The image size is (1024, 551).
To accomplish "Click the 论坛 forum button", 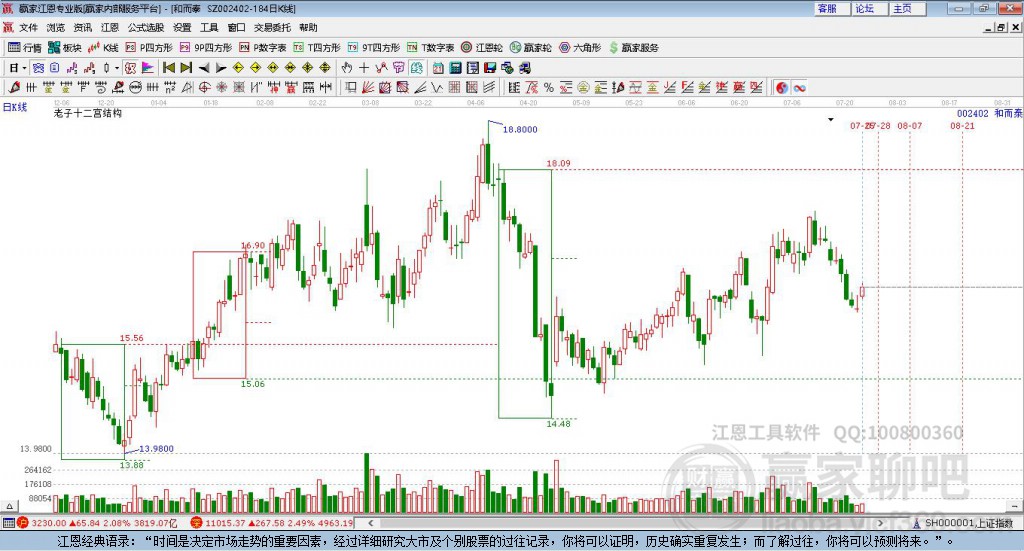I will pos(869,8).
